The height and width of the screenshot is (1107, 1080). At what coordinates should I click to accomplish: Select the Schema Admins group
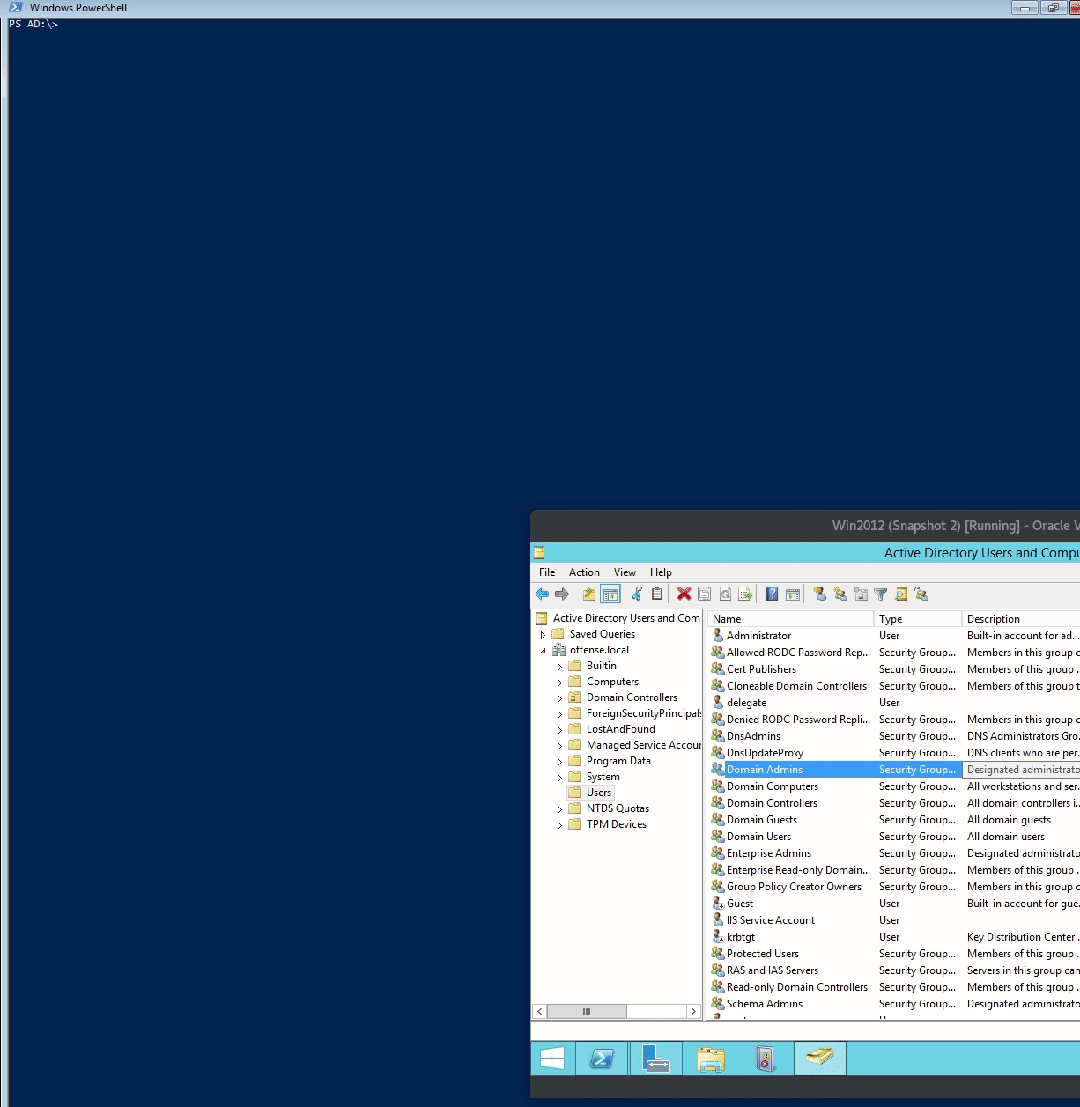(764, 1004)
